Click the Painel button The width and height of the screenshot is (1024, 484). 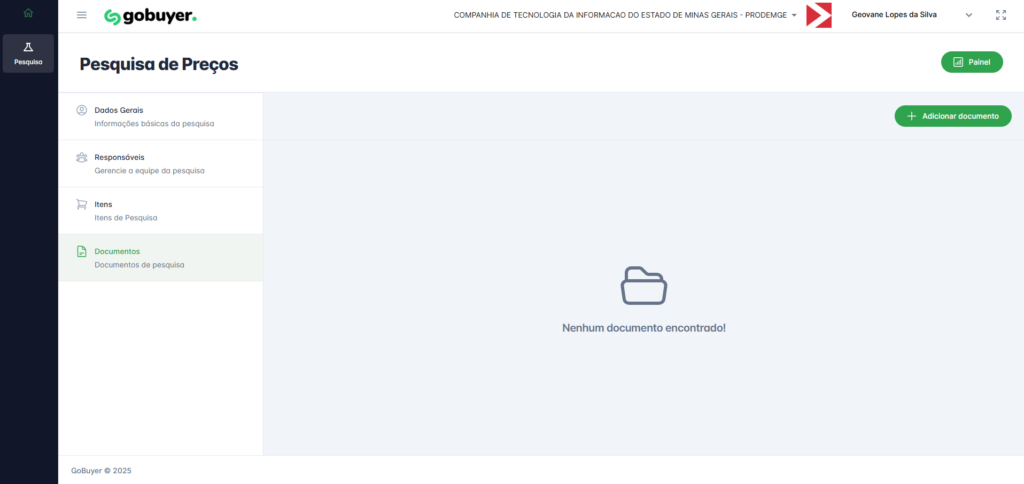click(971, 62)
